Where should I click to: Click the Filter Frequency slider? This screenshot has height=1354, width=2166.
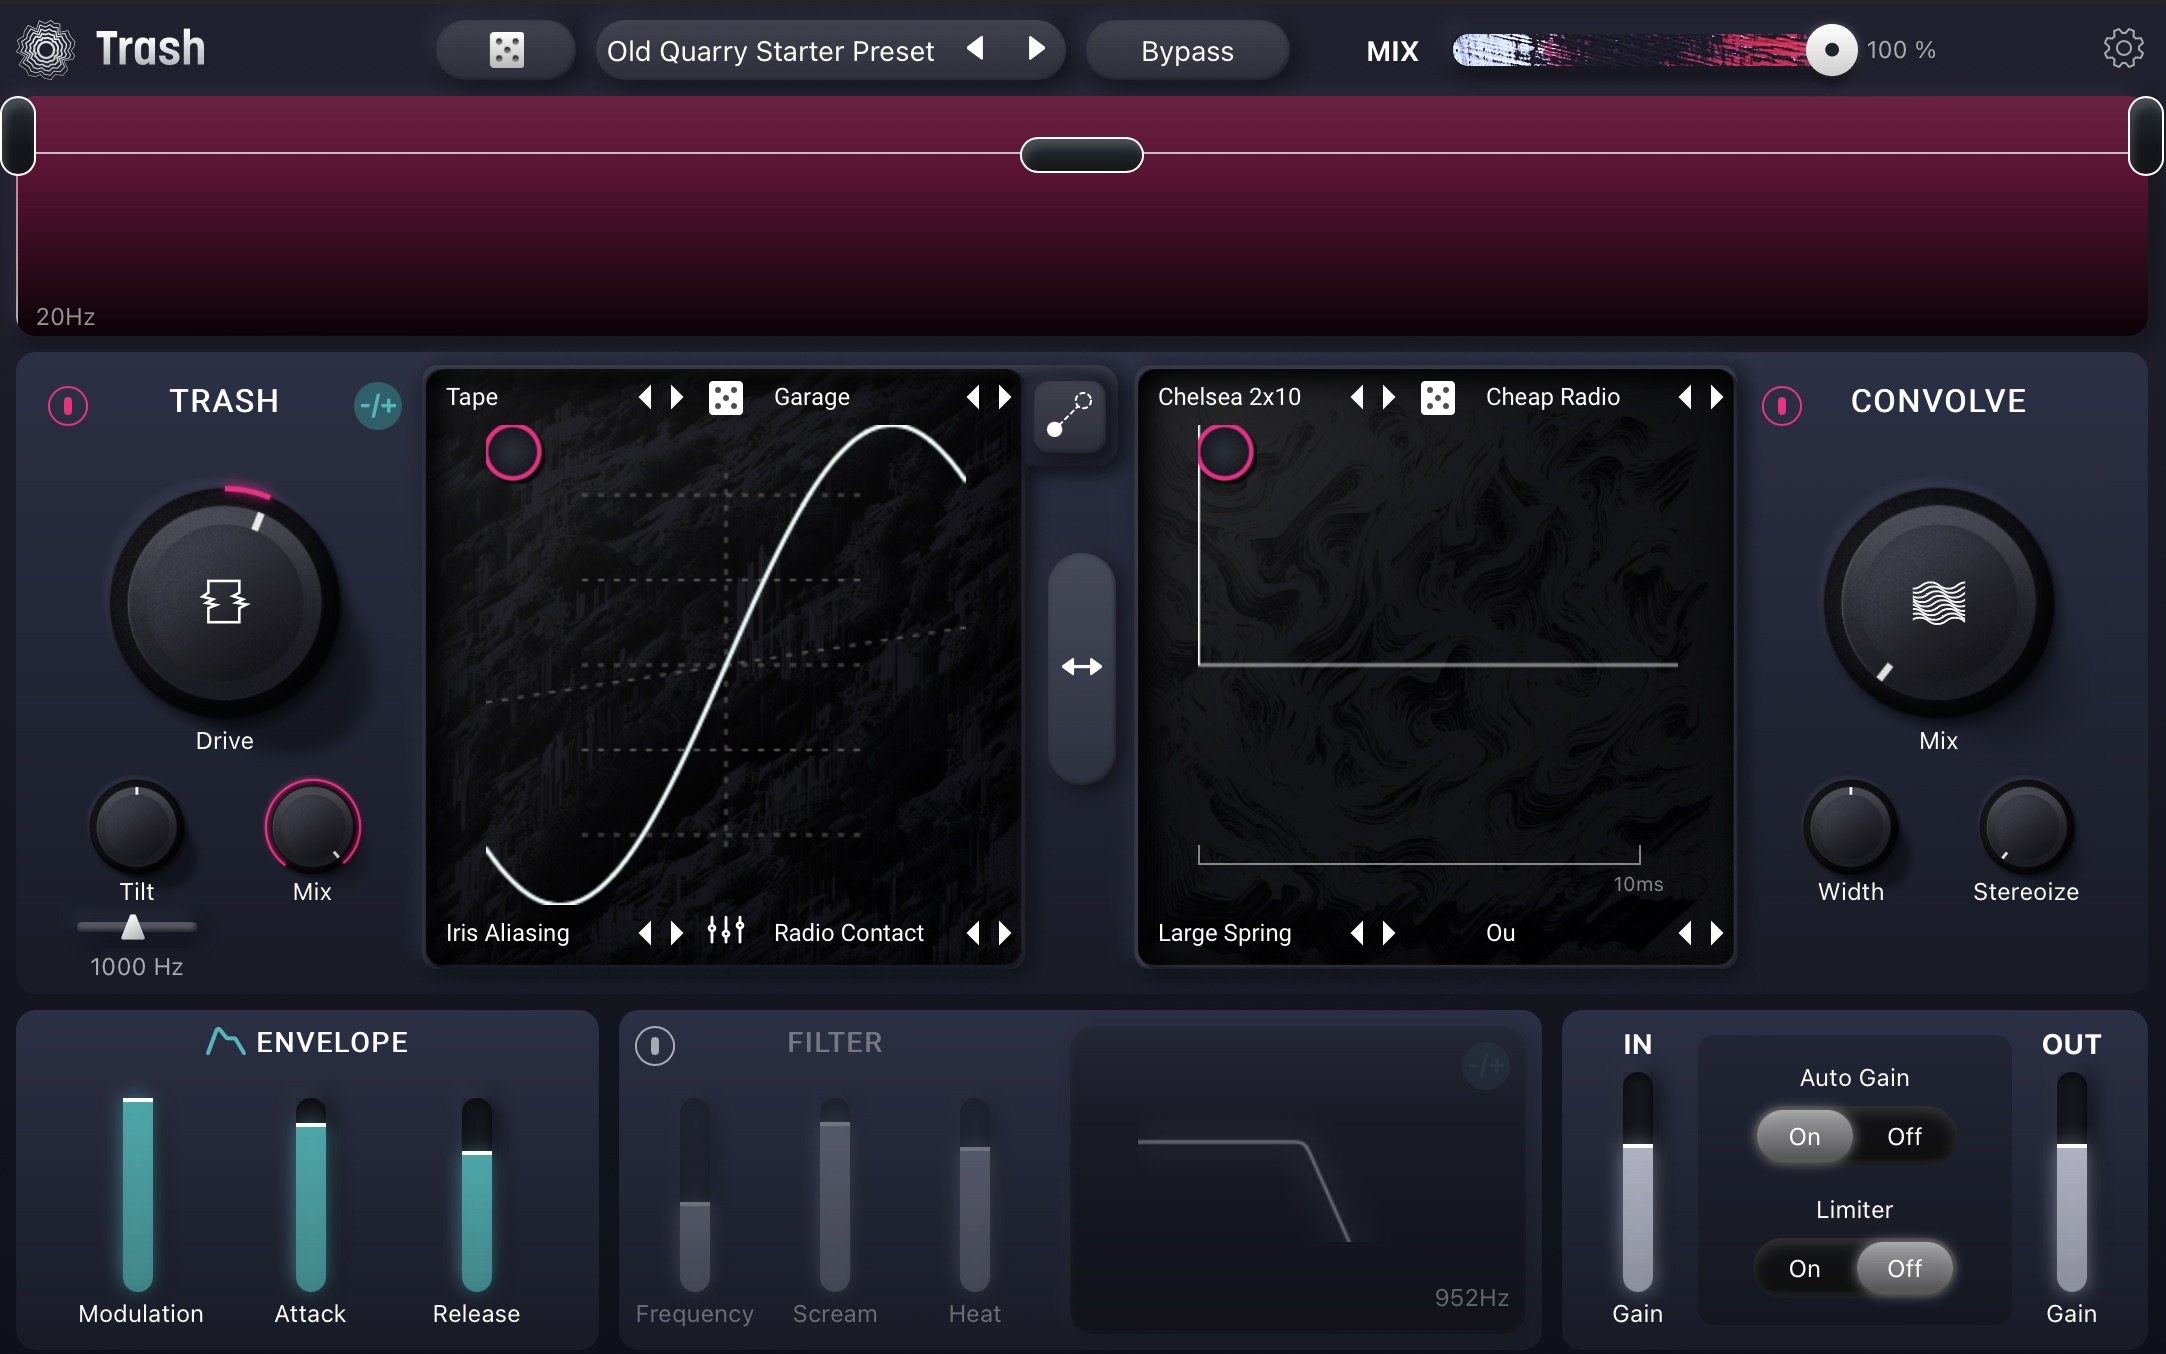pos(695,1195)
